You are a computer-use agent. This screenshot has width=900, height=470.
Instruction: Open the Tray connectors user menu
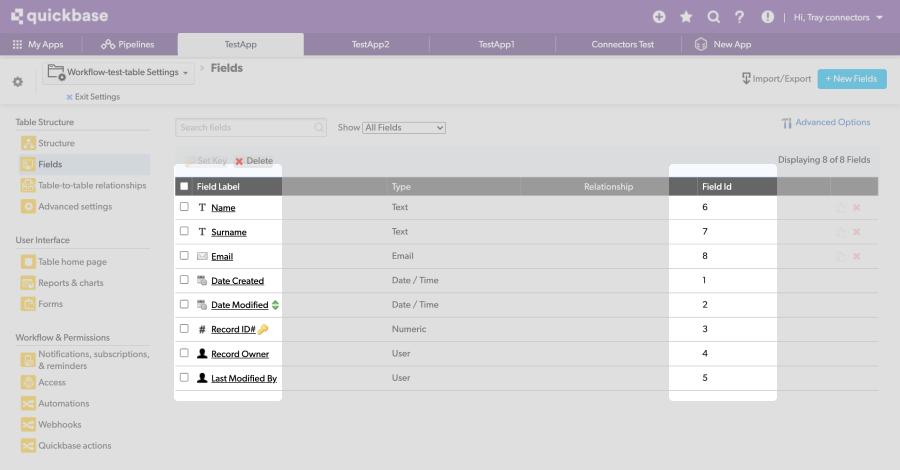click(838, 17)
